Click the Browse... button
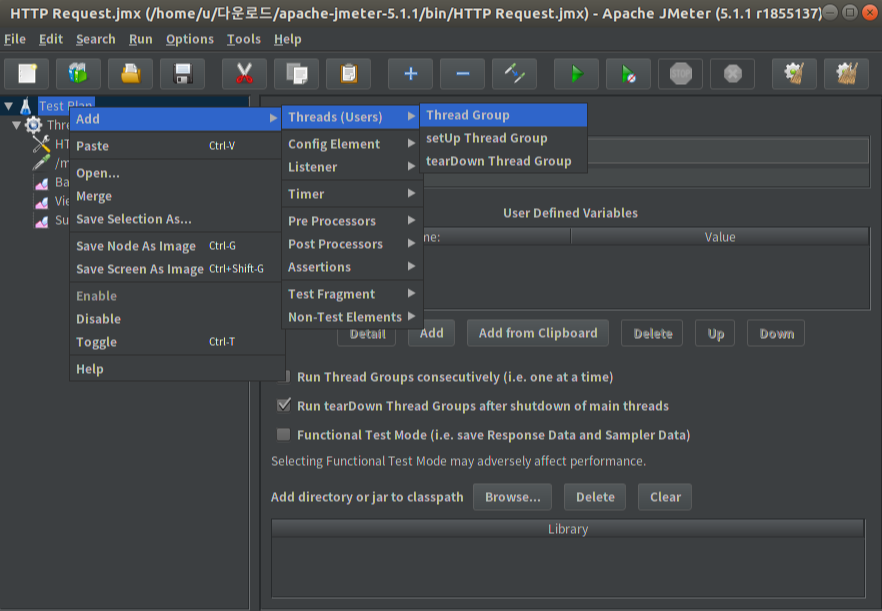Screen dimensions: 882x611 point(512,497)
